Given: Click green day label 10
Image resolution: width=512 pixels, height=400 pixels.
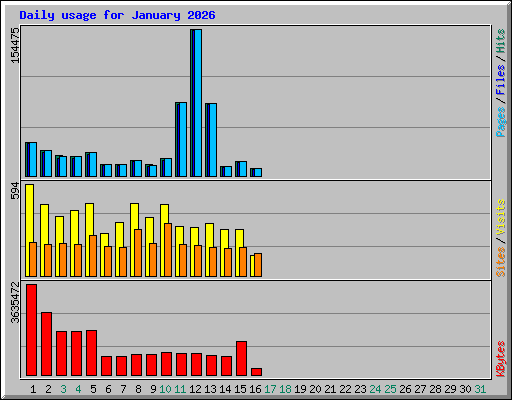Looking at the screenshot, I should click(x=165, y=389).
